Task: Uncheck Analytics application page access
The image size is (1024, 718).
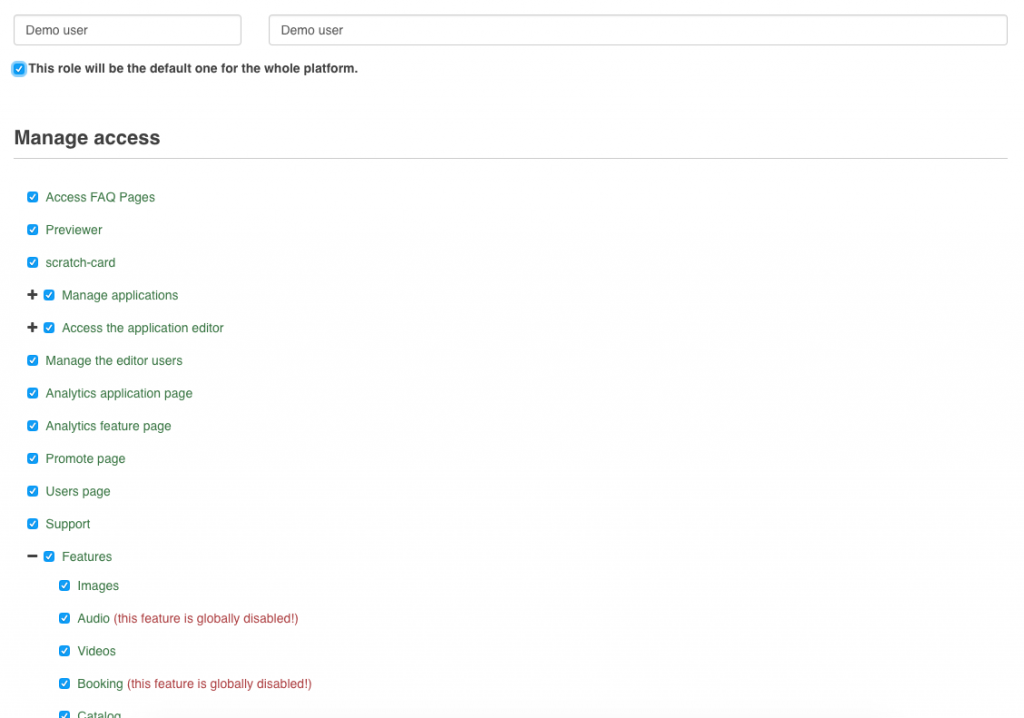Action: pyautogui.click(x=33, y=393)
